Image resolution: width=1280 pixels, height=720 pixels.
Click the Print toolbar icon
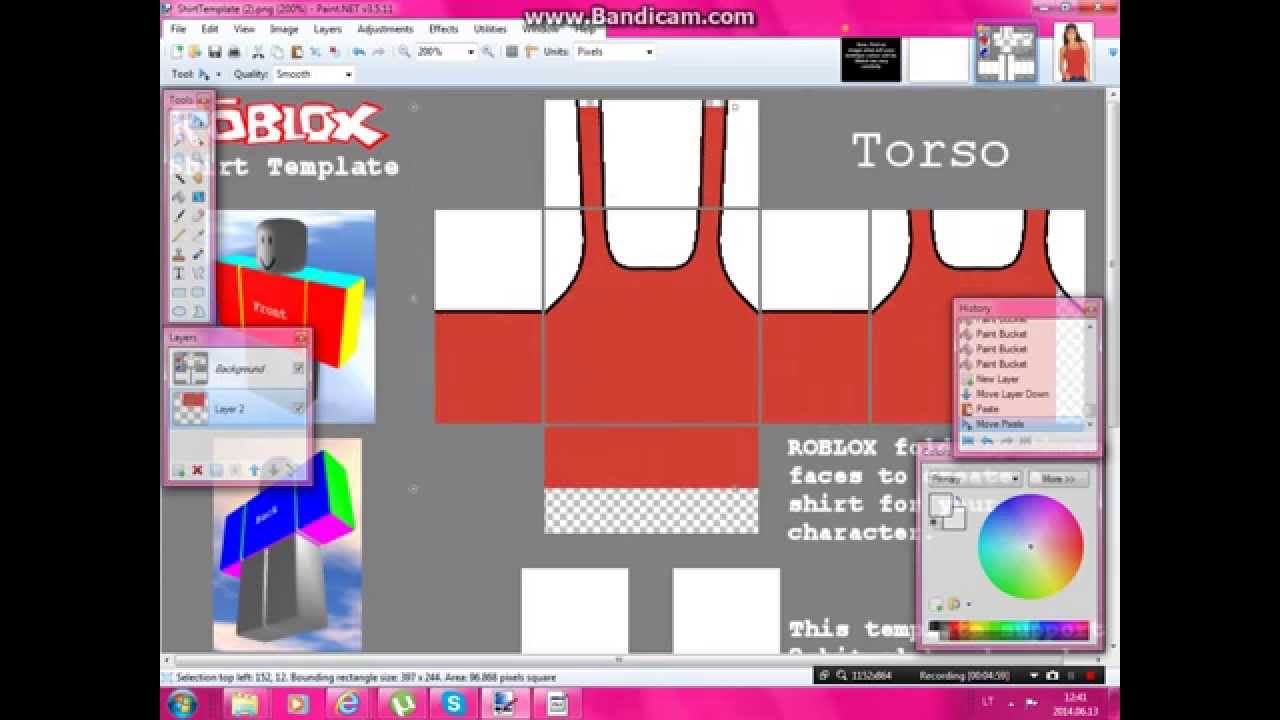[233, 52]
